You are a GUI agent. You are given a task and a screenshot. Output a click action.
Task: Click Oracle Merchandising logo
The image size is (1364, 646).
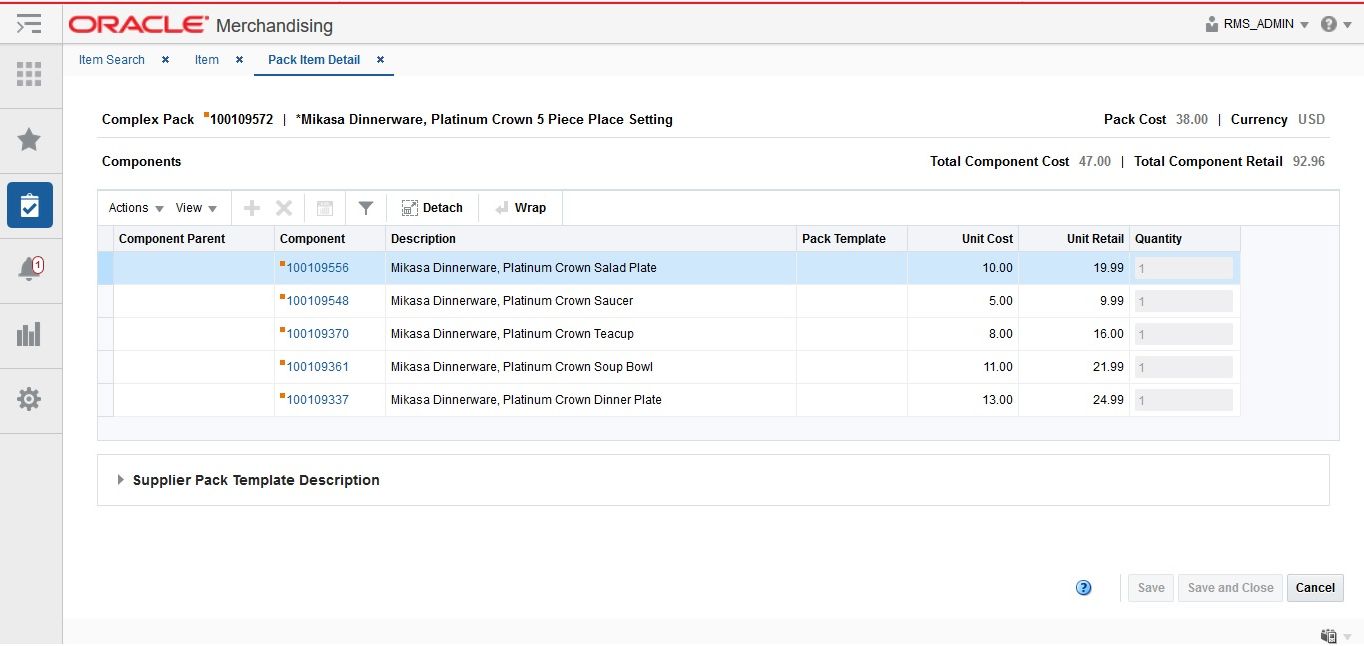(x=201, y=25)
